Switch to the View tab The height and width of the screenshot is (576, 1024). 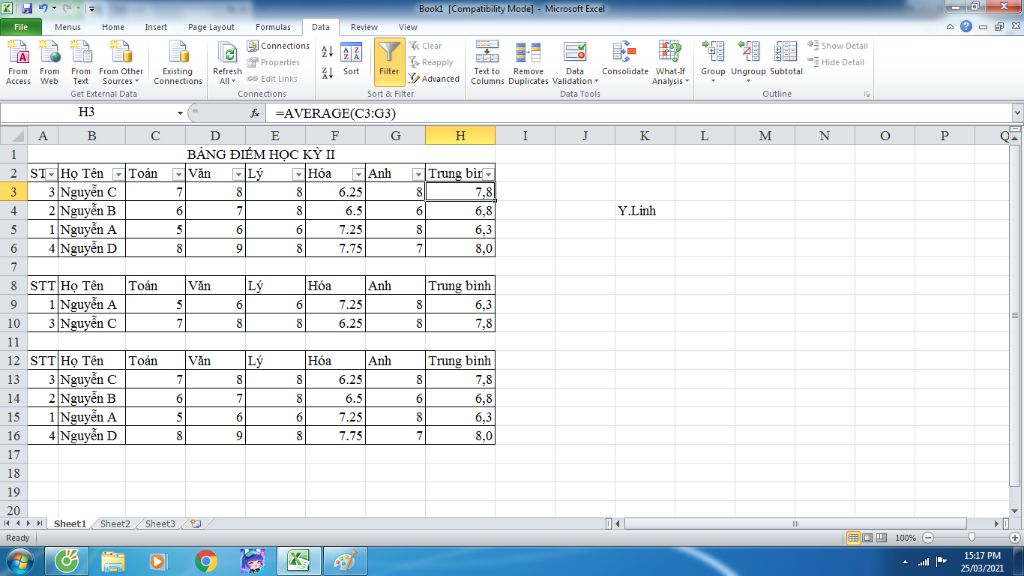pos(408,27)
